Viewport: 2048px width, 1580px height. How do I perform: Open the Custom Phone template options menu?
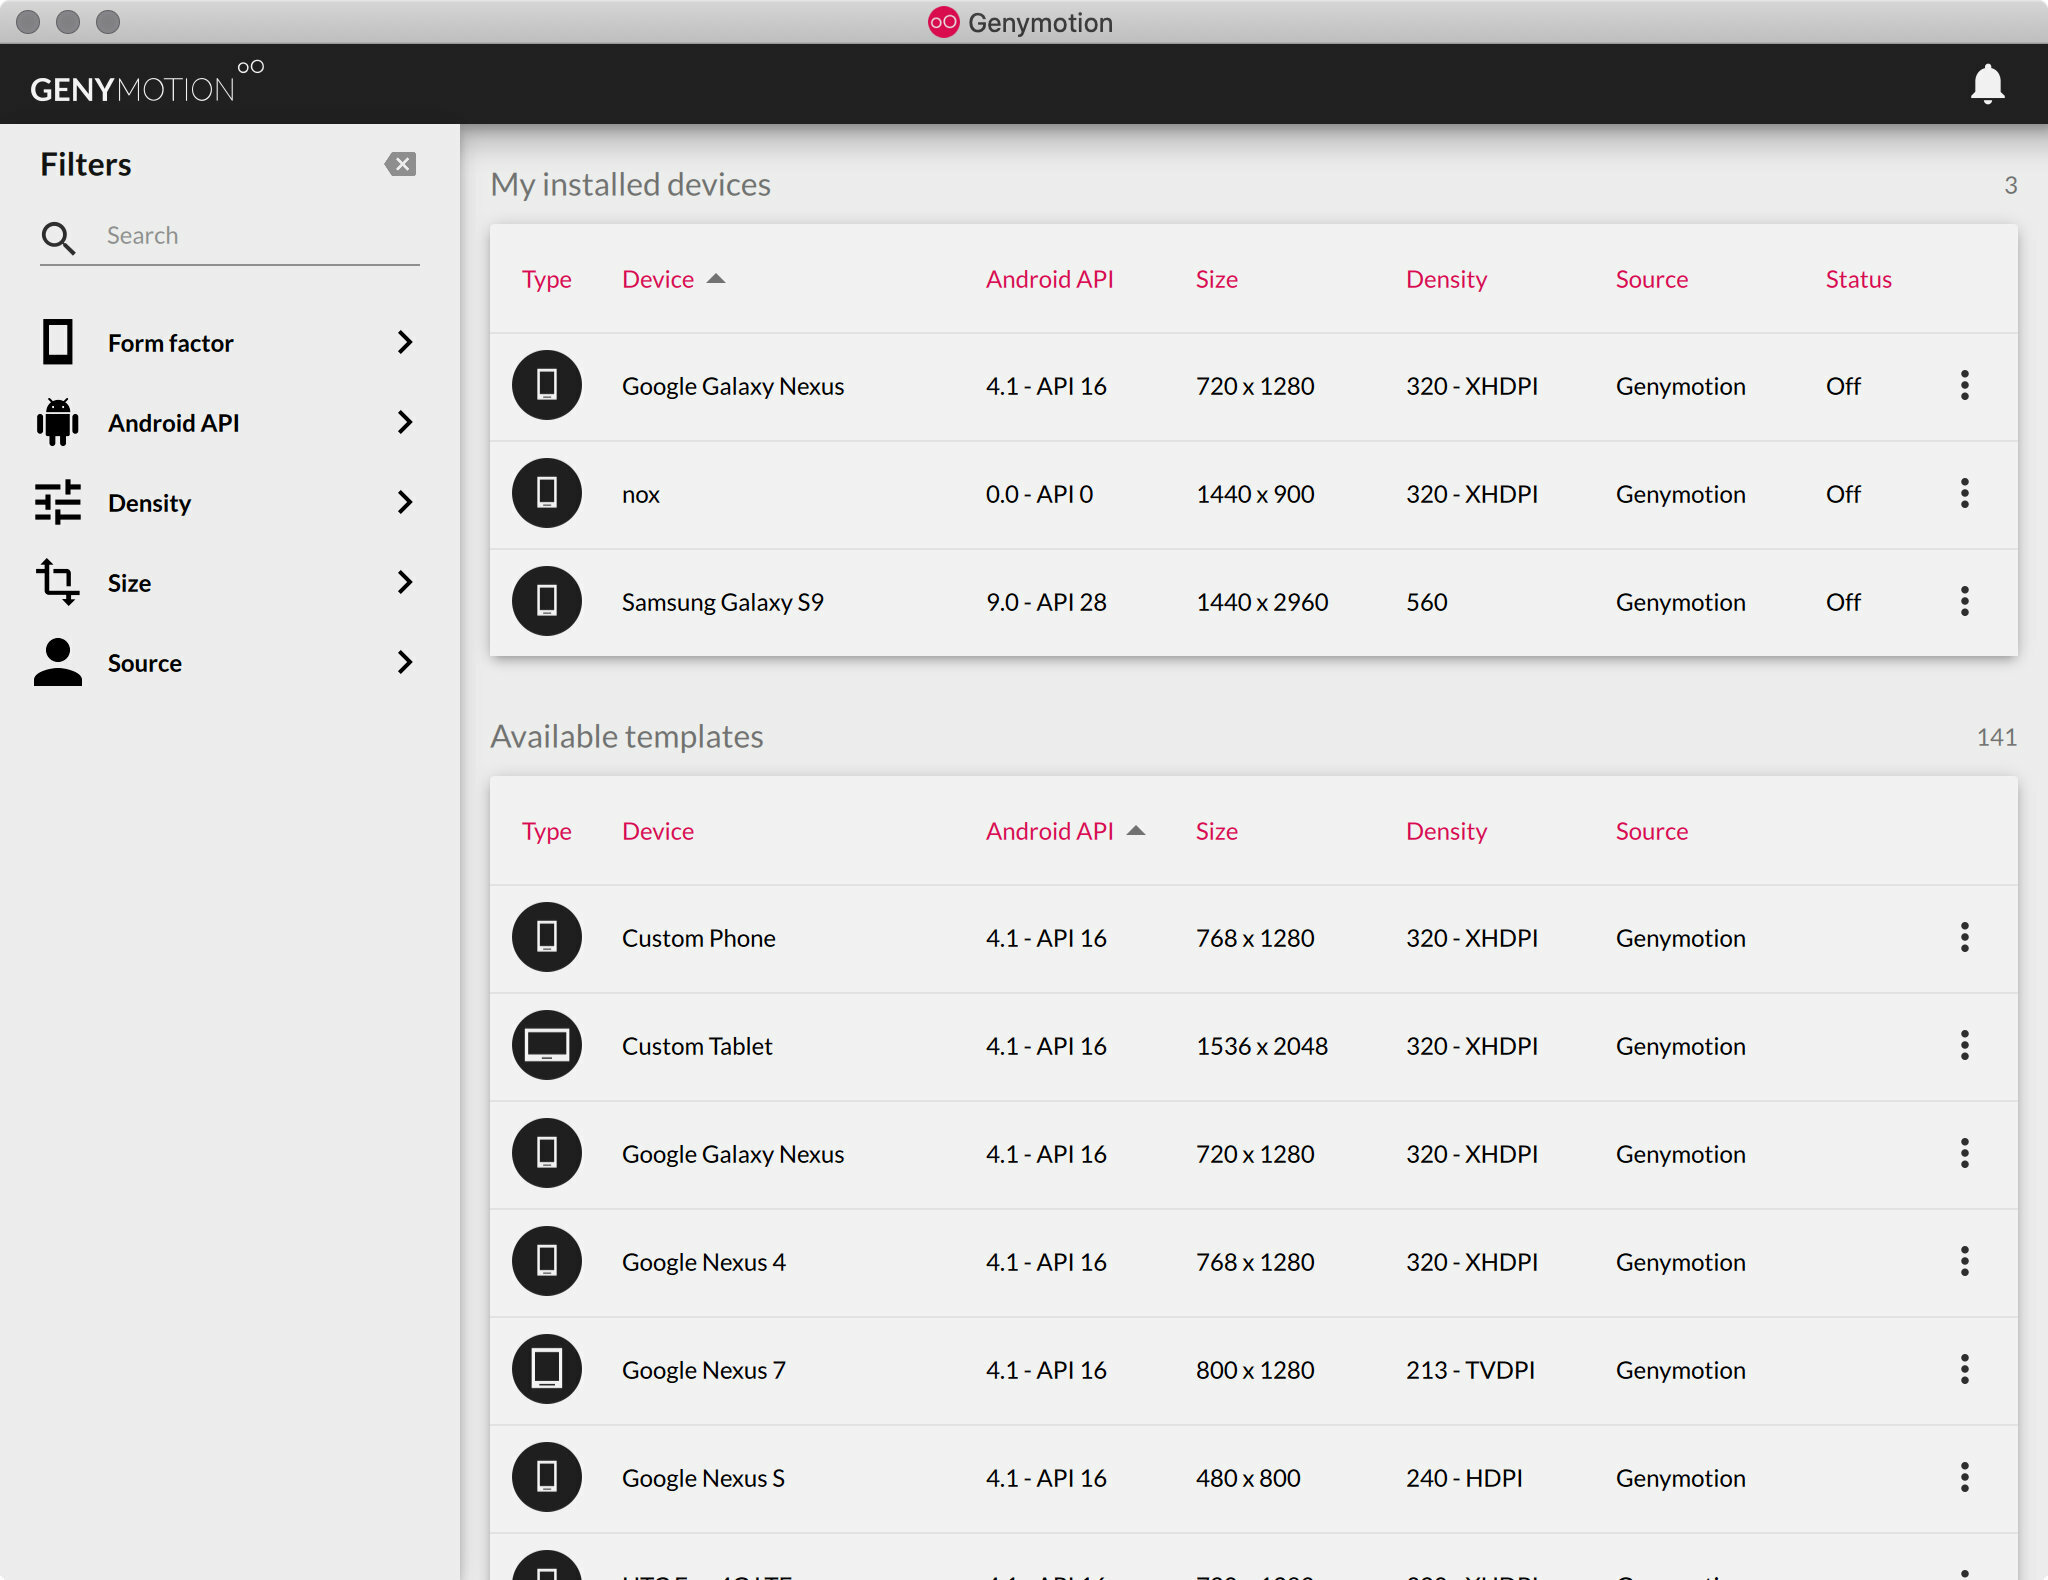pyautogui.click(x=1964, y=938)
